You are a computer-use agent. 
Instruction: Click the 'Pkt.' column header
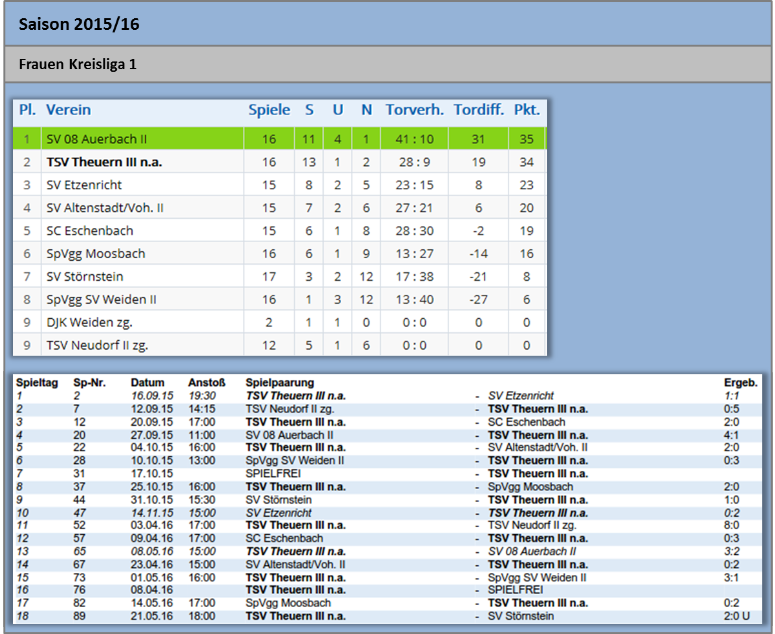tap(527, 110)
